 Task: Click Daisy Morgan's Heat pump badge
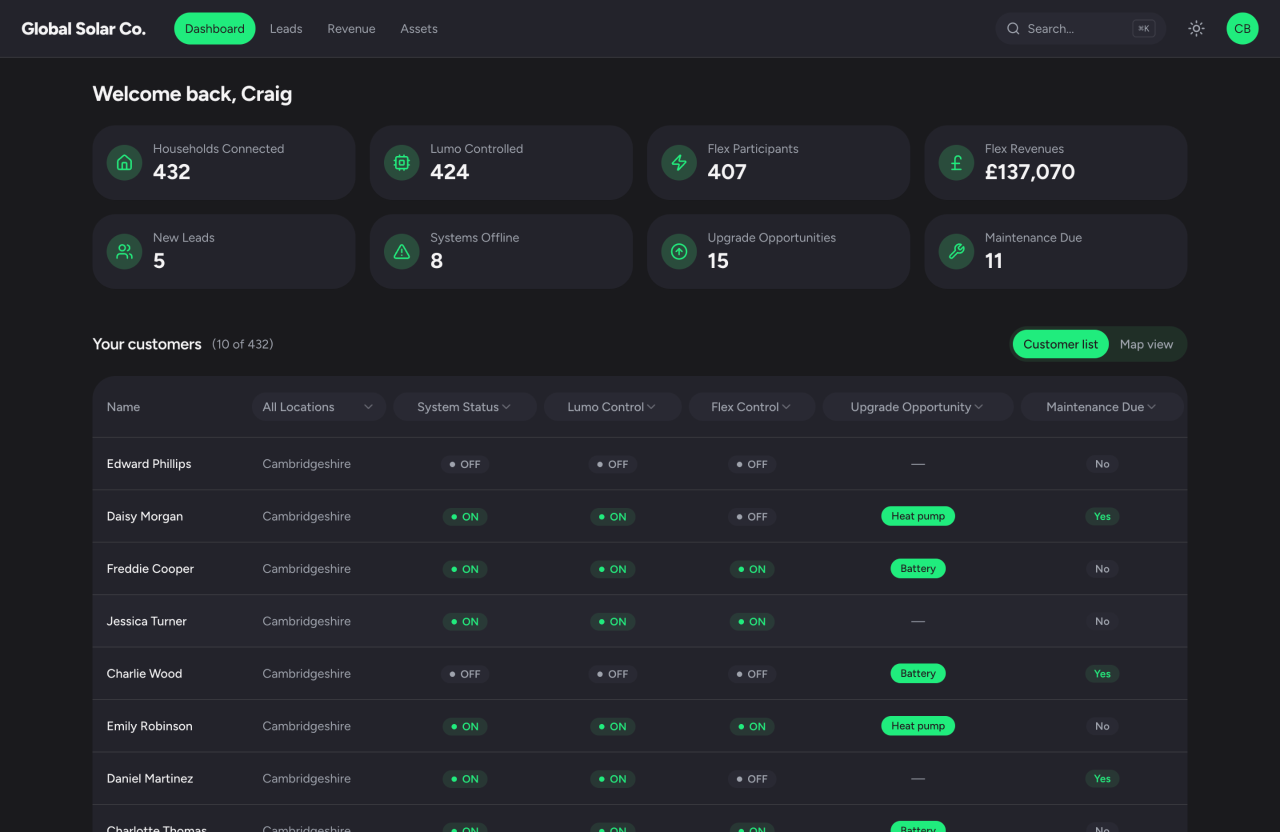918,516
